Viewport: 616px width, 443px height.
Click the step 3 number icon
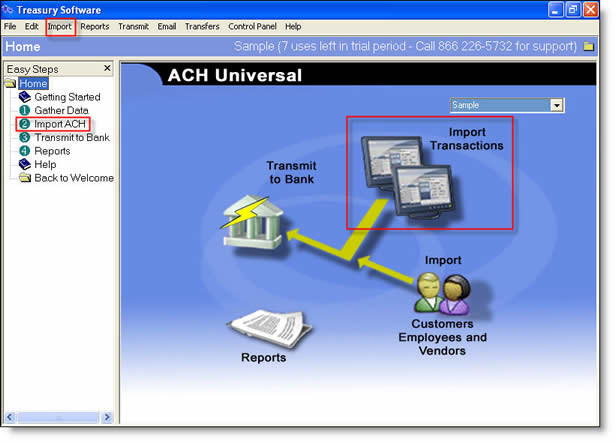25,137
